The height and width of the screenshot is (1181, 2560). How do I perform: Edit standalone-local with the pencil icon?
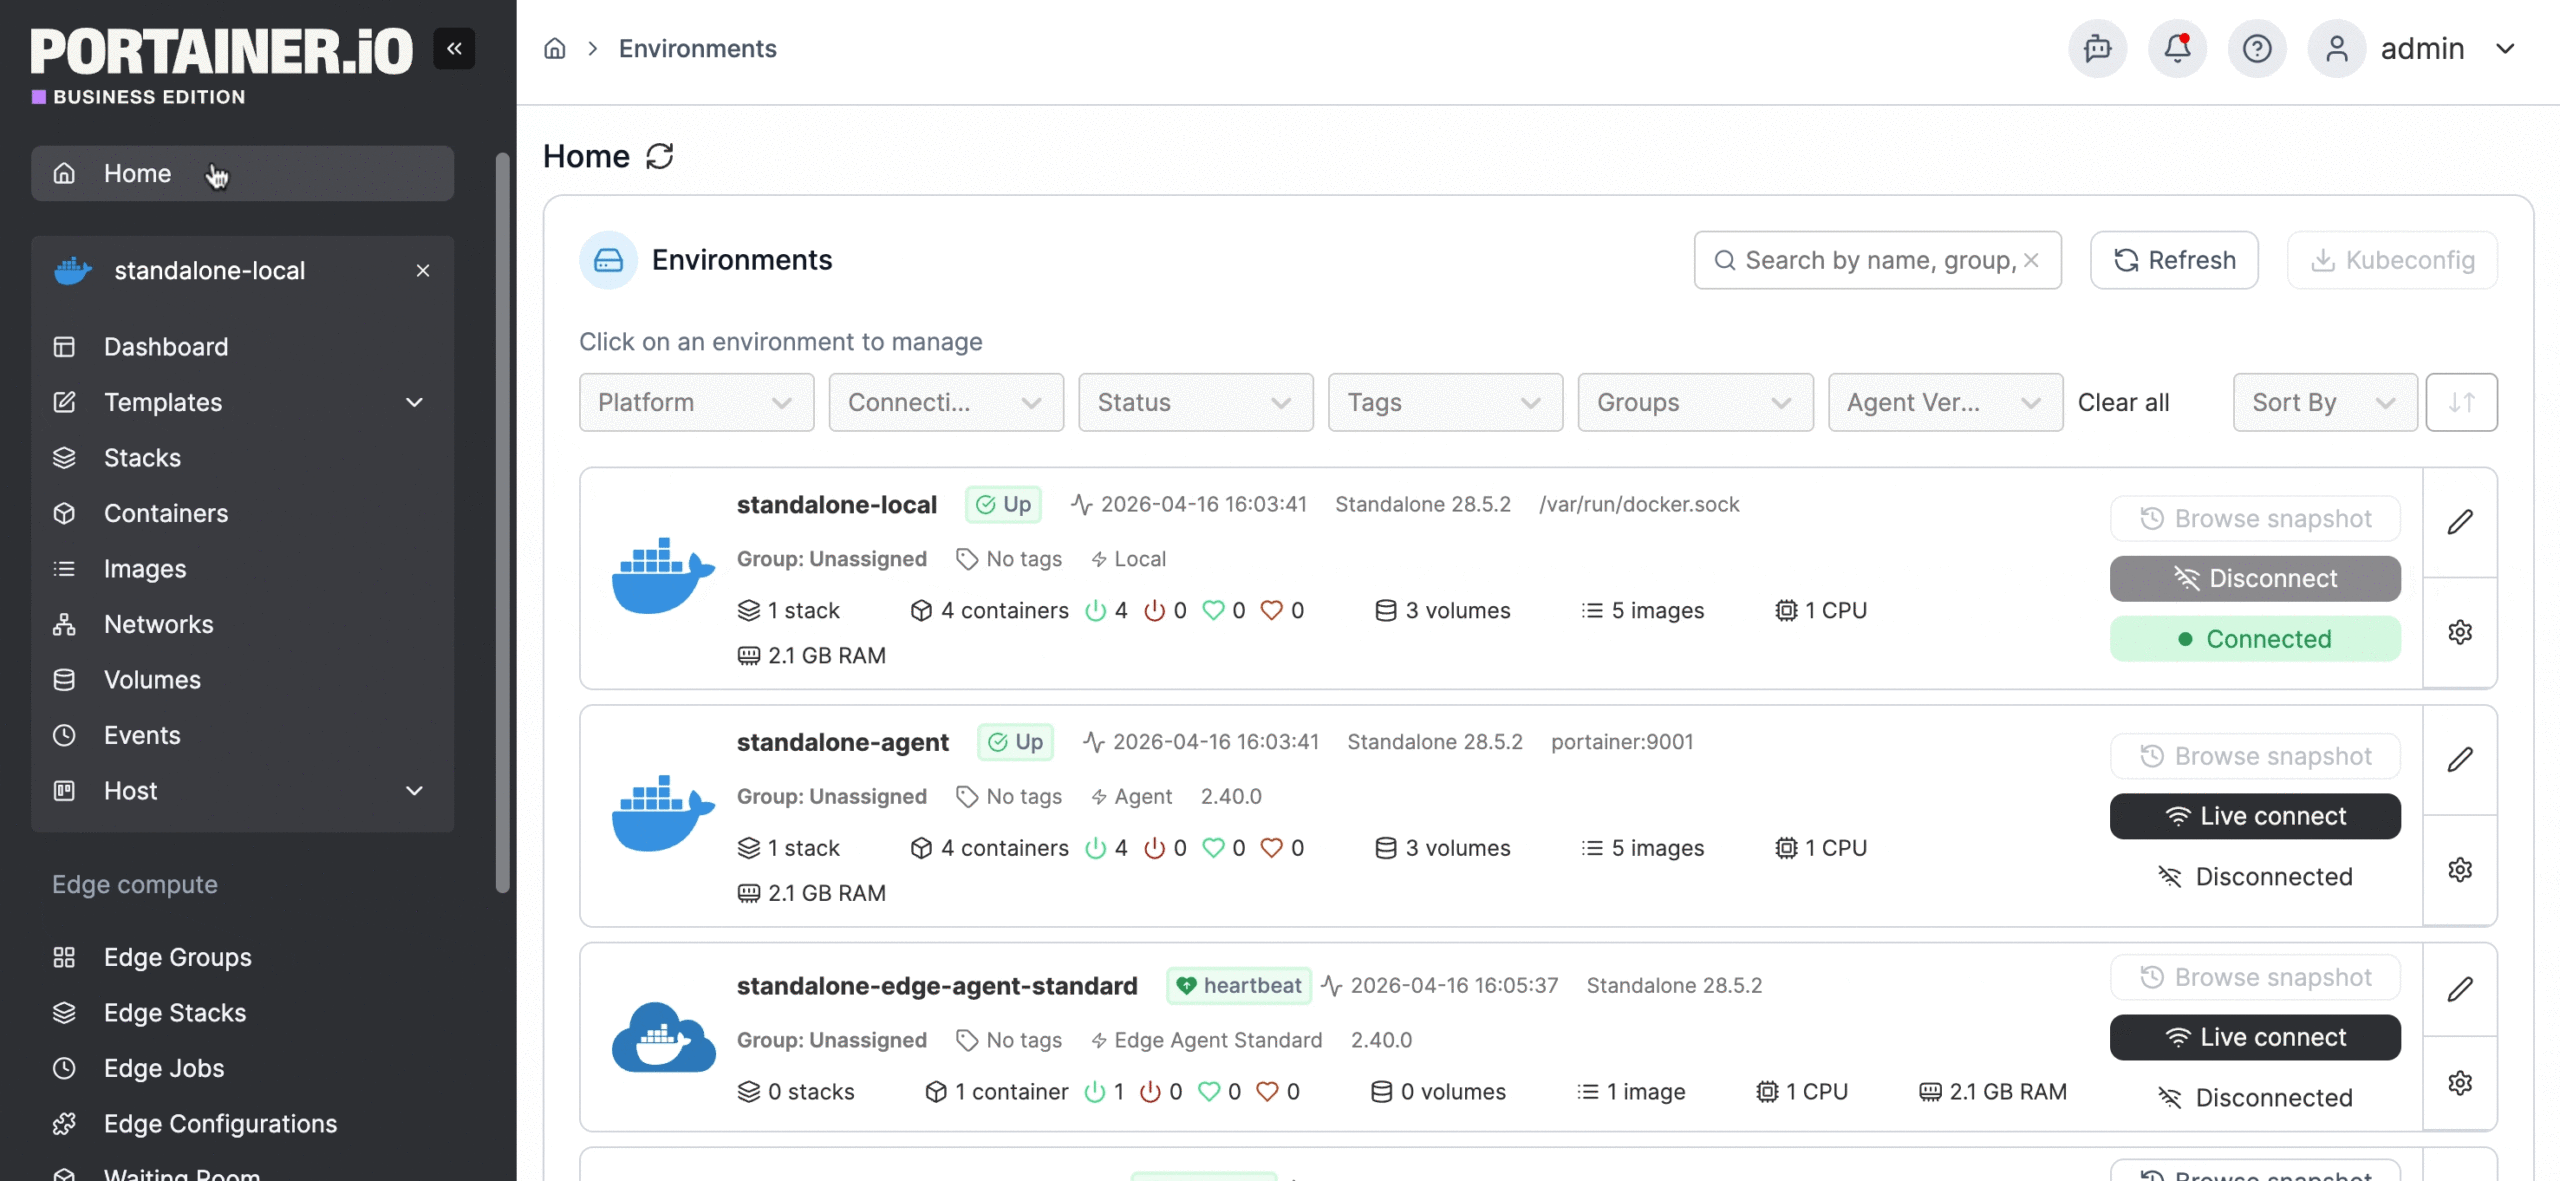(x=2460, y=522)
